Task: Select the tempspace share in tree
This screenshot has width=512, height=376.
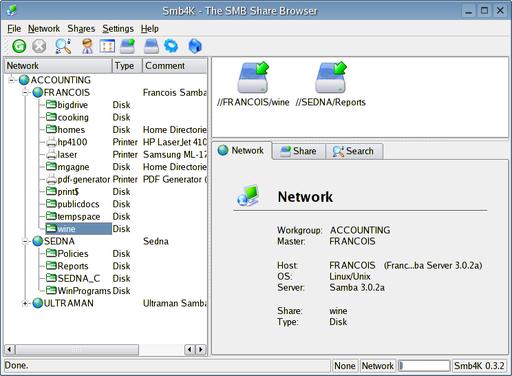Action: point(79,216)
